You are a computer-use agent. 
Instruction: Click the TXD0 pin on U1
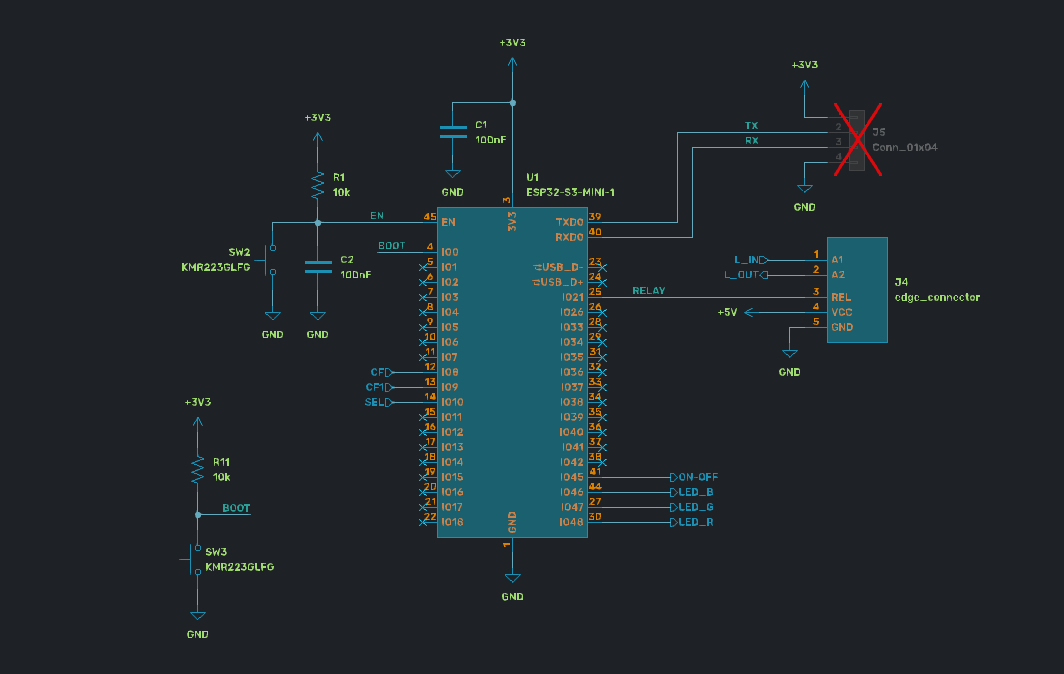pos(568,221)
